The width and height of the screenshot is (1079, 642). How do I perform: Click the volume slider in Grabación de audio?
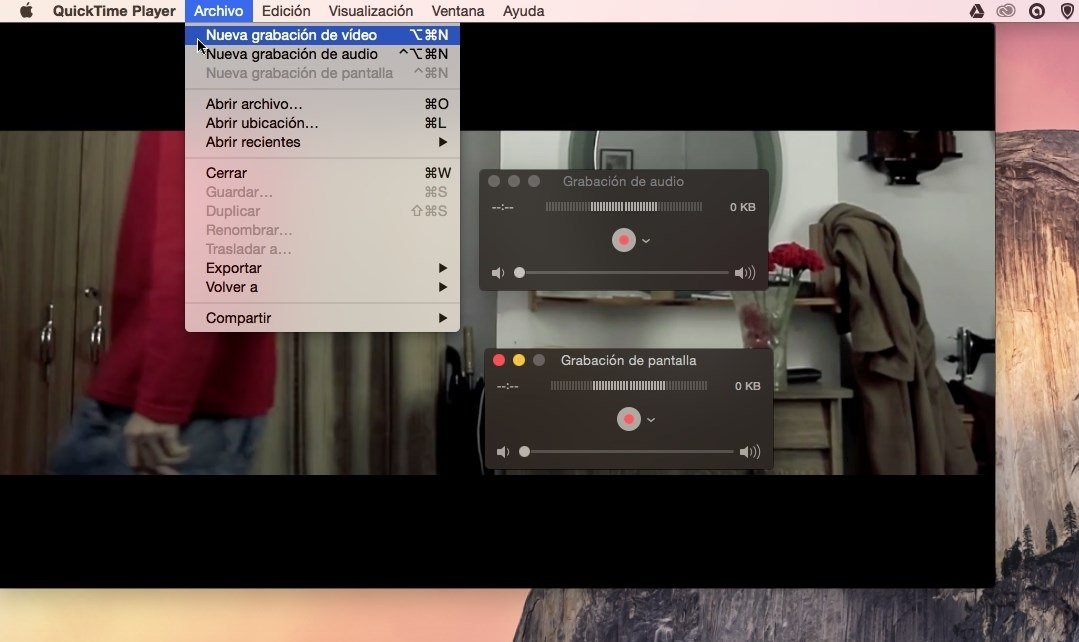[623, 273]
